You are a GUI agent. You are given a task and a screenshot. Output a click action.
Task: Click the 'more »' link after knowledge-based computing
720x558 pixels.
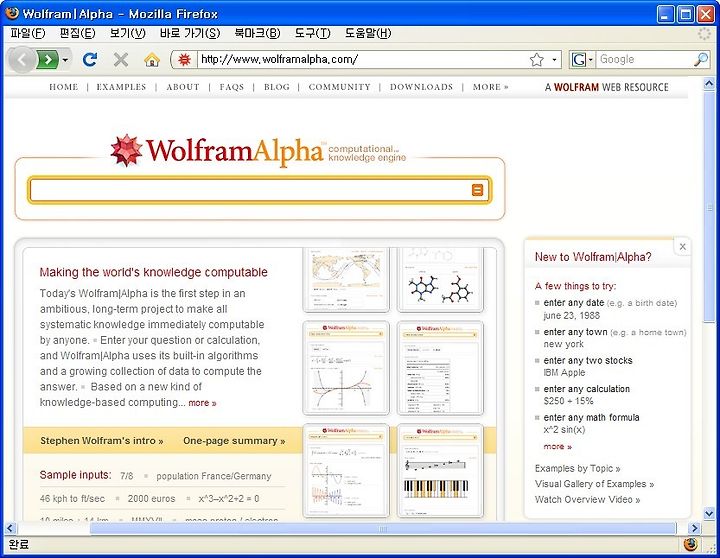(202, 403)
